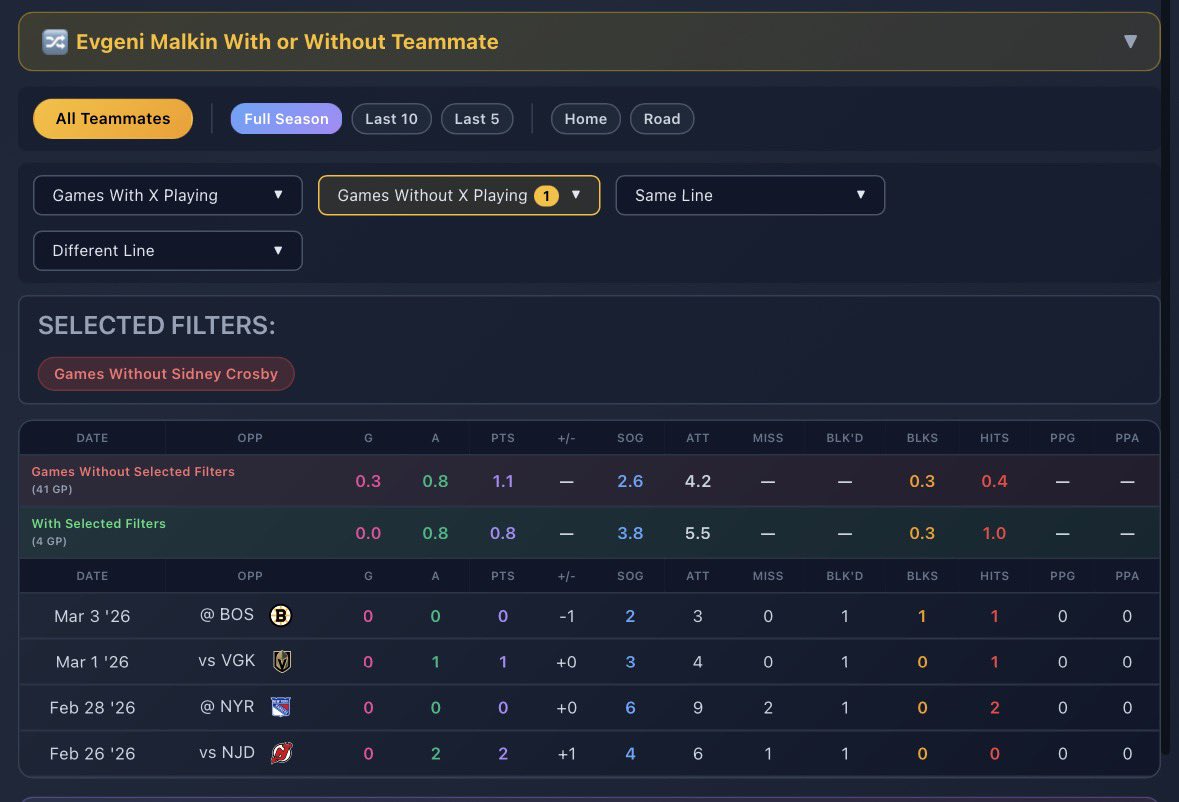
Task: Click the -1 plus/minus for Mar 3 game
Action: pos(566,616)
